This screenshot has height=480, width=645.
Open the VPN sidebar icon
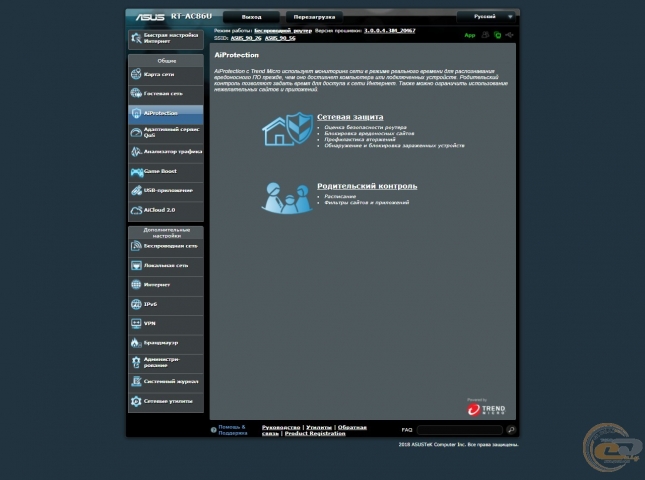pyautogui.click(x=136, y=324)
